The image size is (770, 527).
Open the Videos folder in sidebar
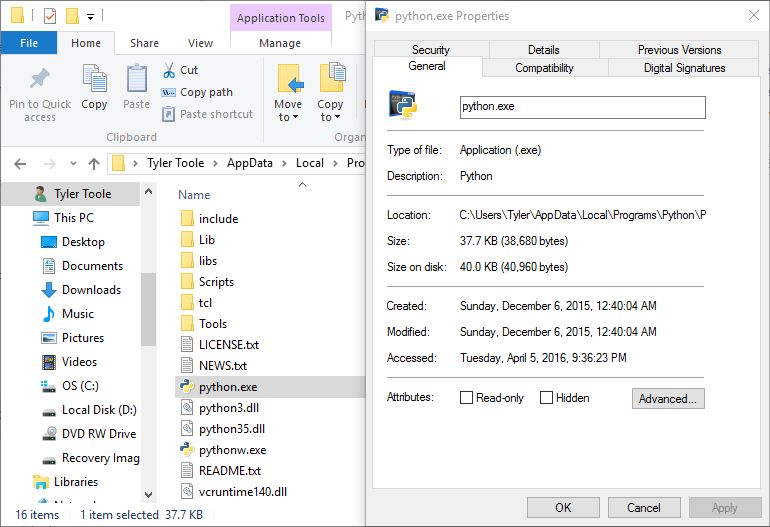(x=79, y=362)
